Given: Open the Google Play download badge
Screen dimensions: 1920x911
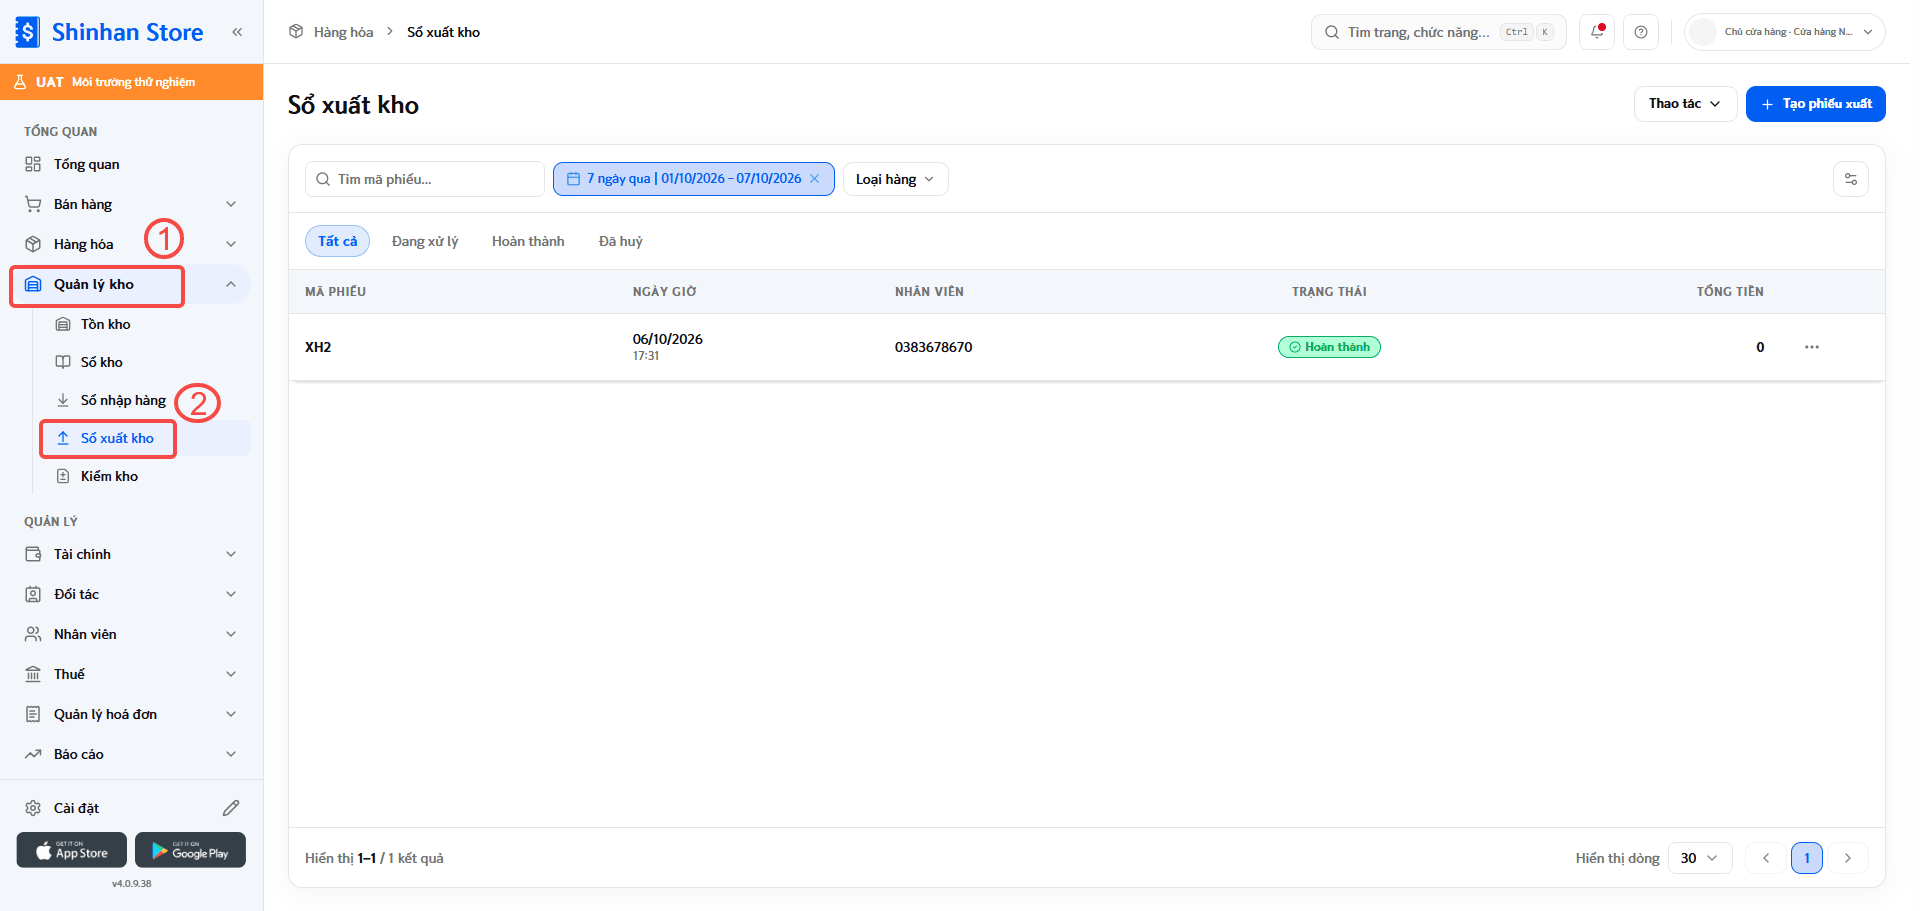Looking at the screenshot, I should (190, 850).
